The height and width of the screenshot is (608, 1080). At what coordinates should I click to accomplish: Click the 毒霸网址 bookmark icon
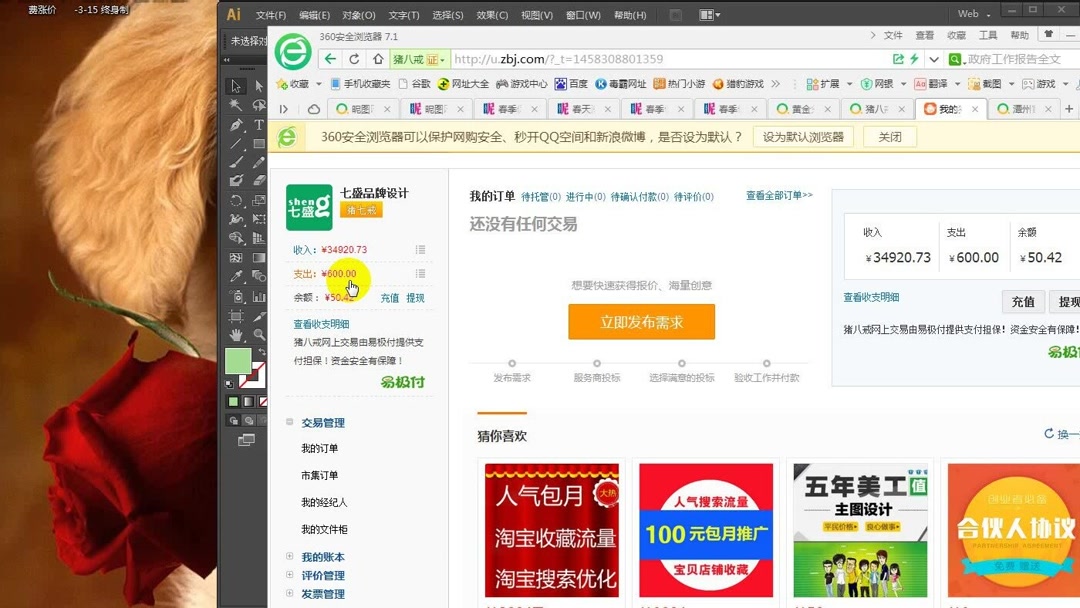pyautogui.click(x=601, y=83)
